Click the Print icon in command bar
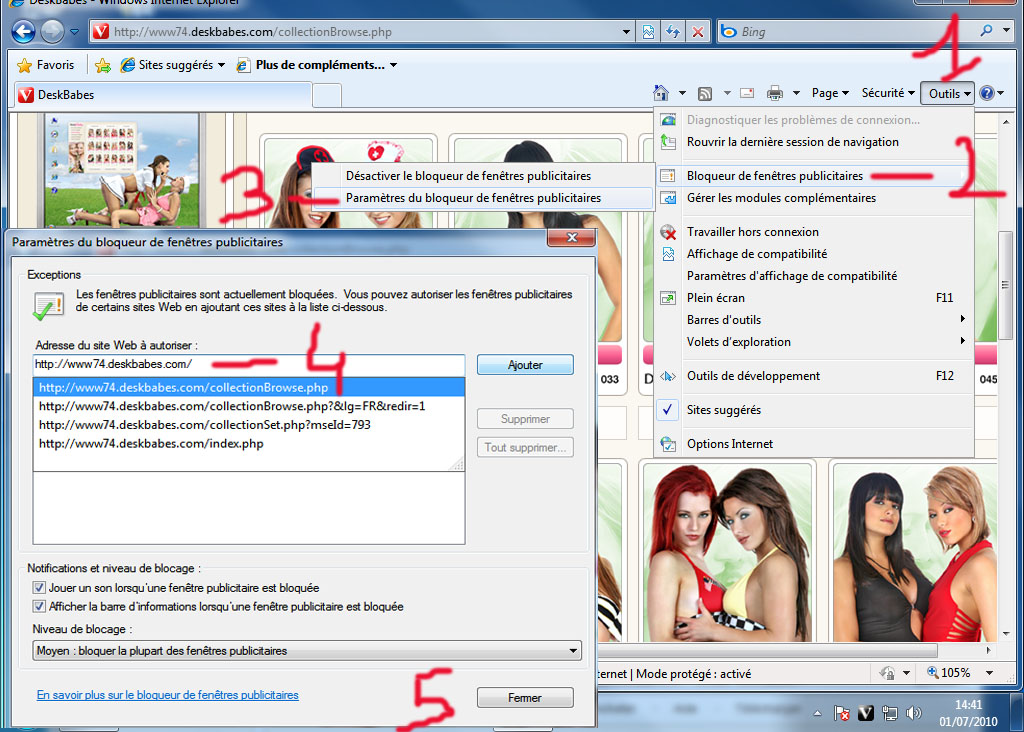Image resolution: width=1024 pixels, height=732 pixels. [775, 93]
